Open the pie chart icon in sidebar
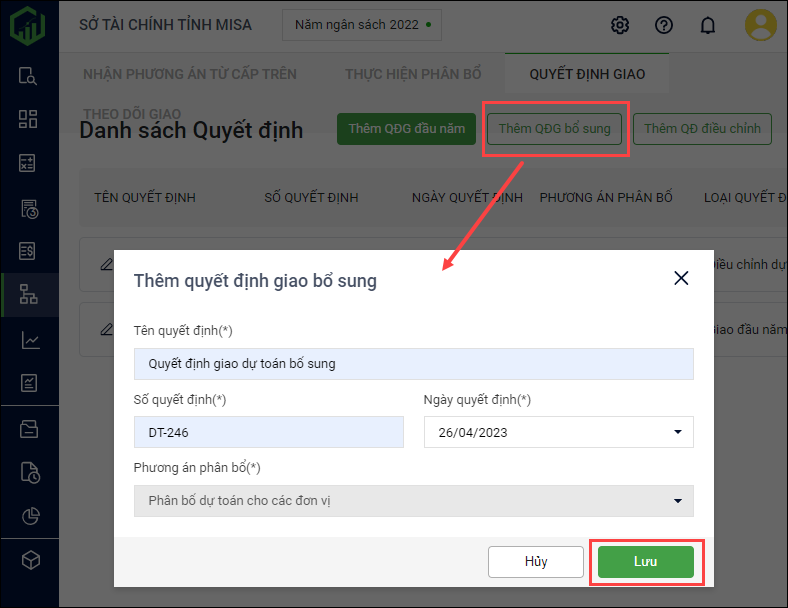This screenshot has width=788, height=608. (x=29, y=516)
